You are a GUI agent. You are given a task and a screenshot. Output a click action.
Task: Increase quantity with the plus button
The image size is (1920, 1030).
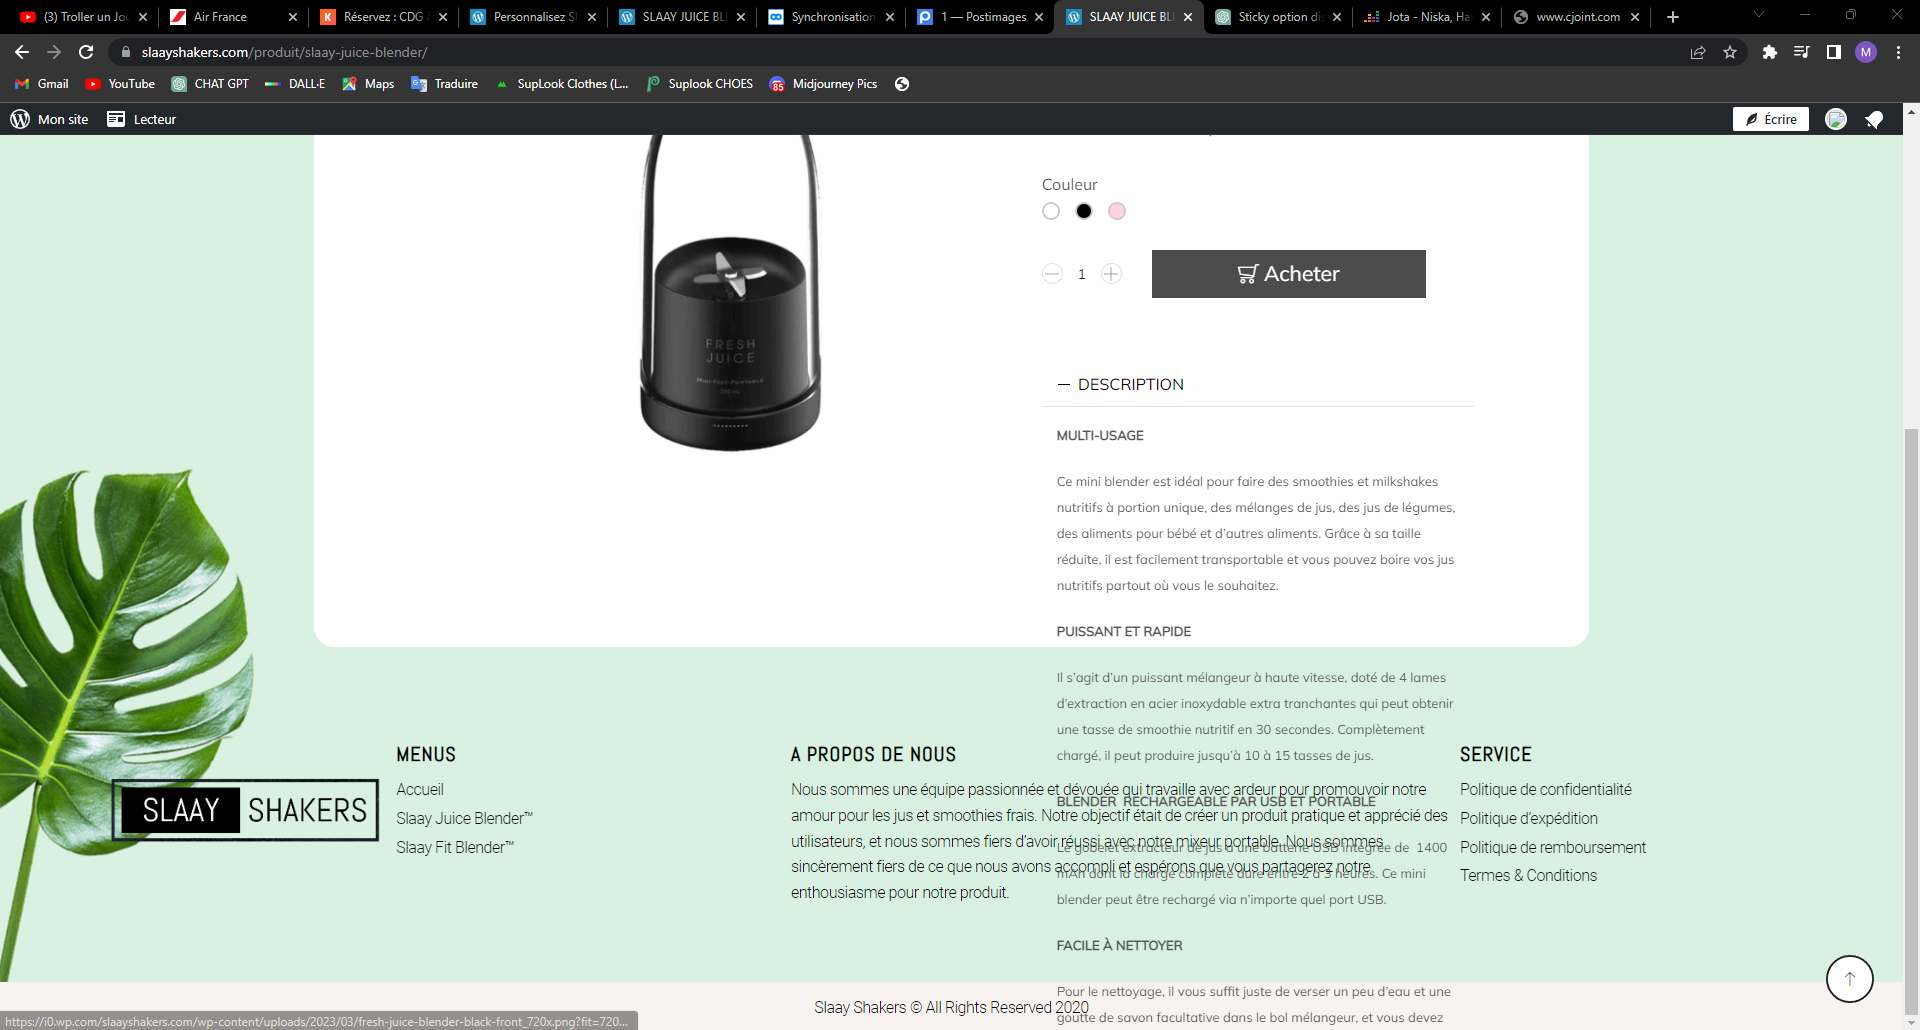click(1111, 274)
